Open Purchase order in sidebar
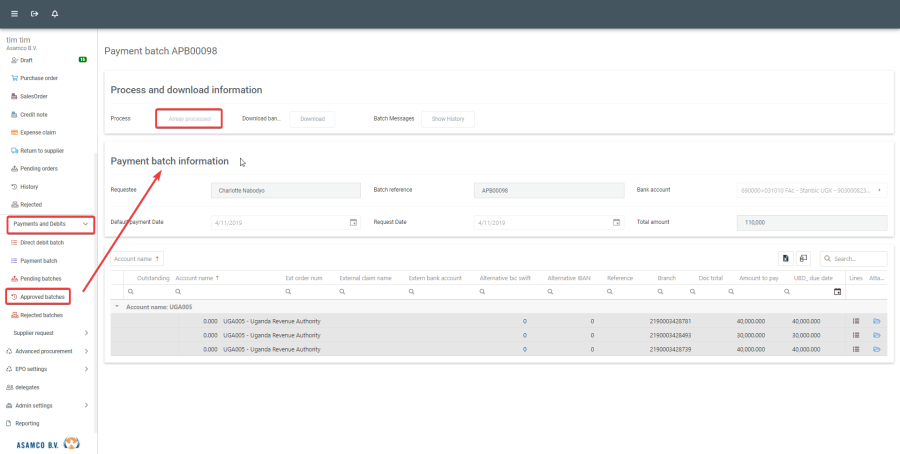The height and width of the screenshot is (454, 900). click(x=39, y=78)
